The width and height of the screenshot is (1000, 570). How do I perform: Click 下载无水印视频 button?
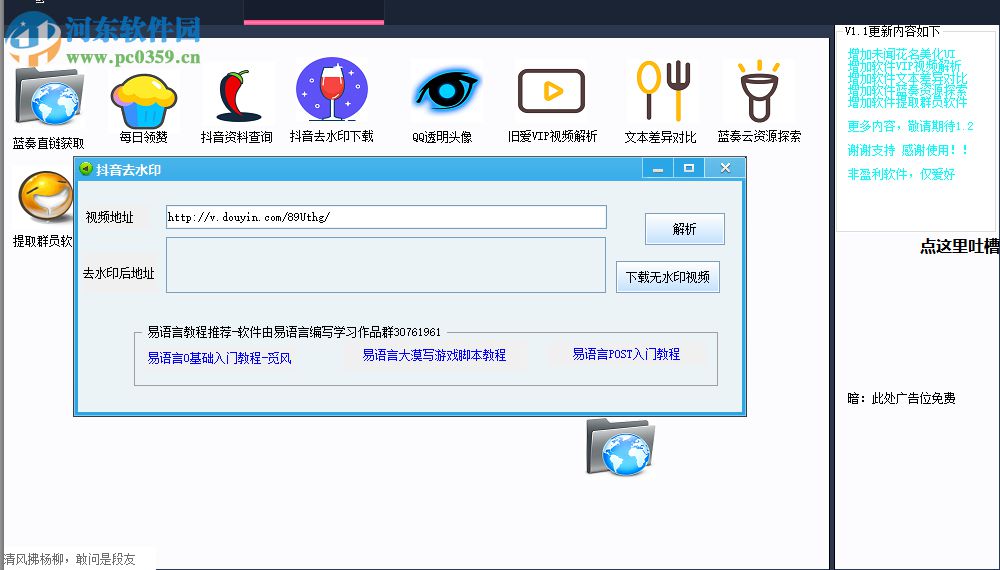click(x=668, y=277)
